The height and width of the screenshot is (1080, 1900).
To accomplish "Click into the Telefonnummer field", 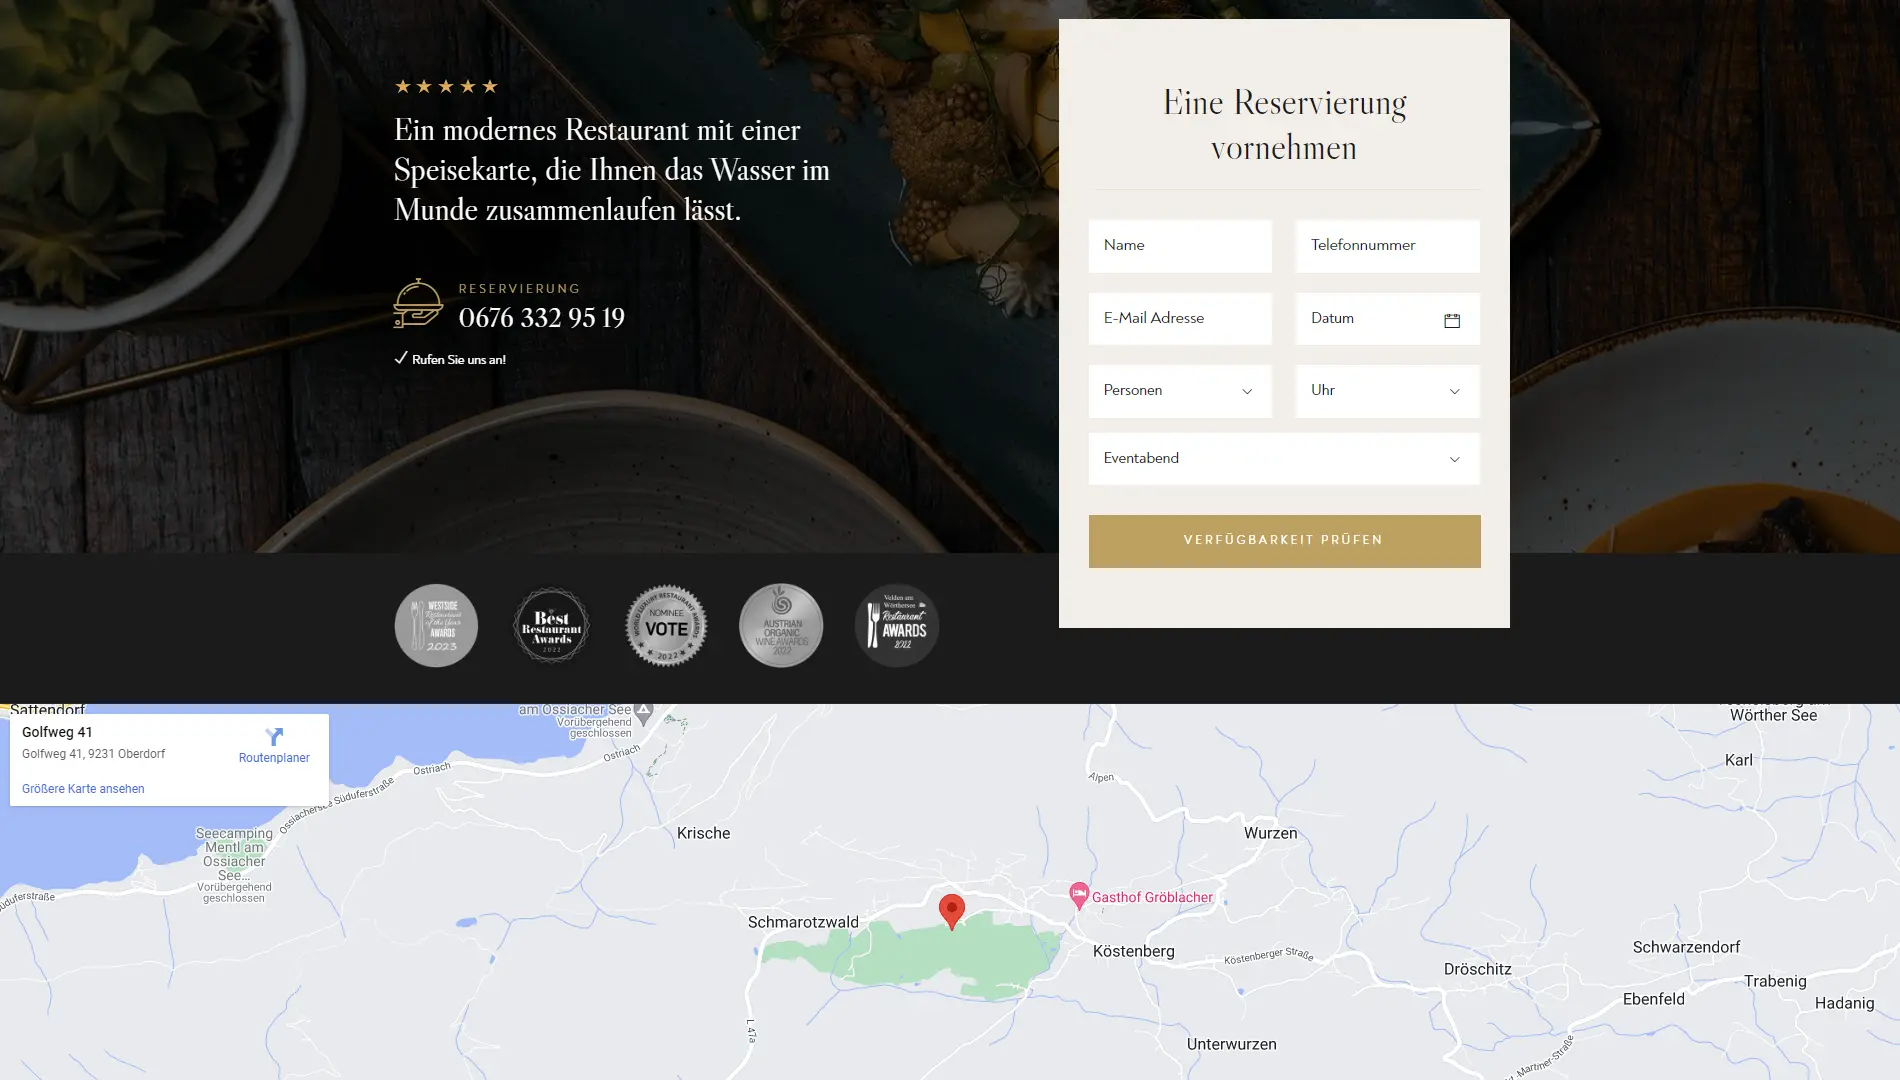I will [x=1388, y=246].
